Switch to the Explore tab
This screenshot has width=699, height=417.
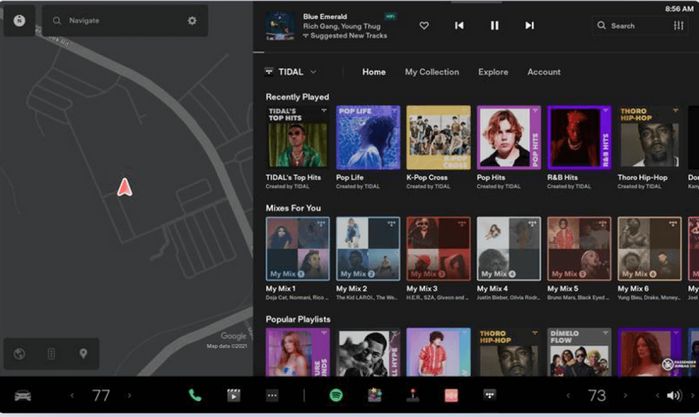click(493, 72)
